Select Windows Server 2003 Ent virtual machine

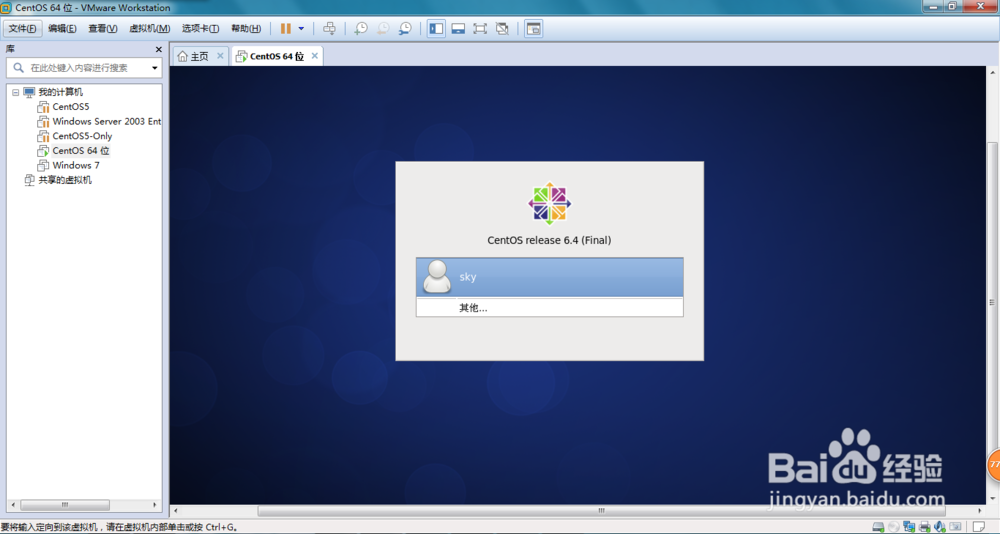(107, 121)
